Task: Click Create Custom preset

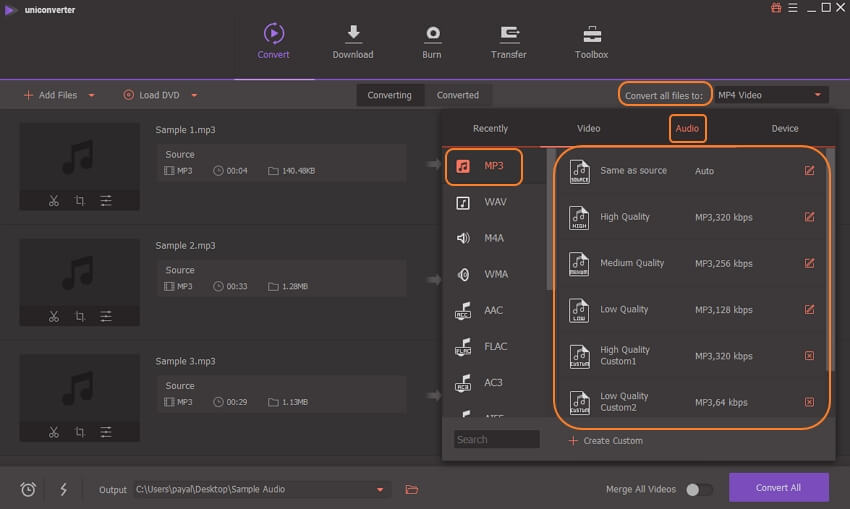Action: tap(606, 441)
